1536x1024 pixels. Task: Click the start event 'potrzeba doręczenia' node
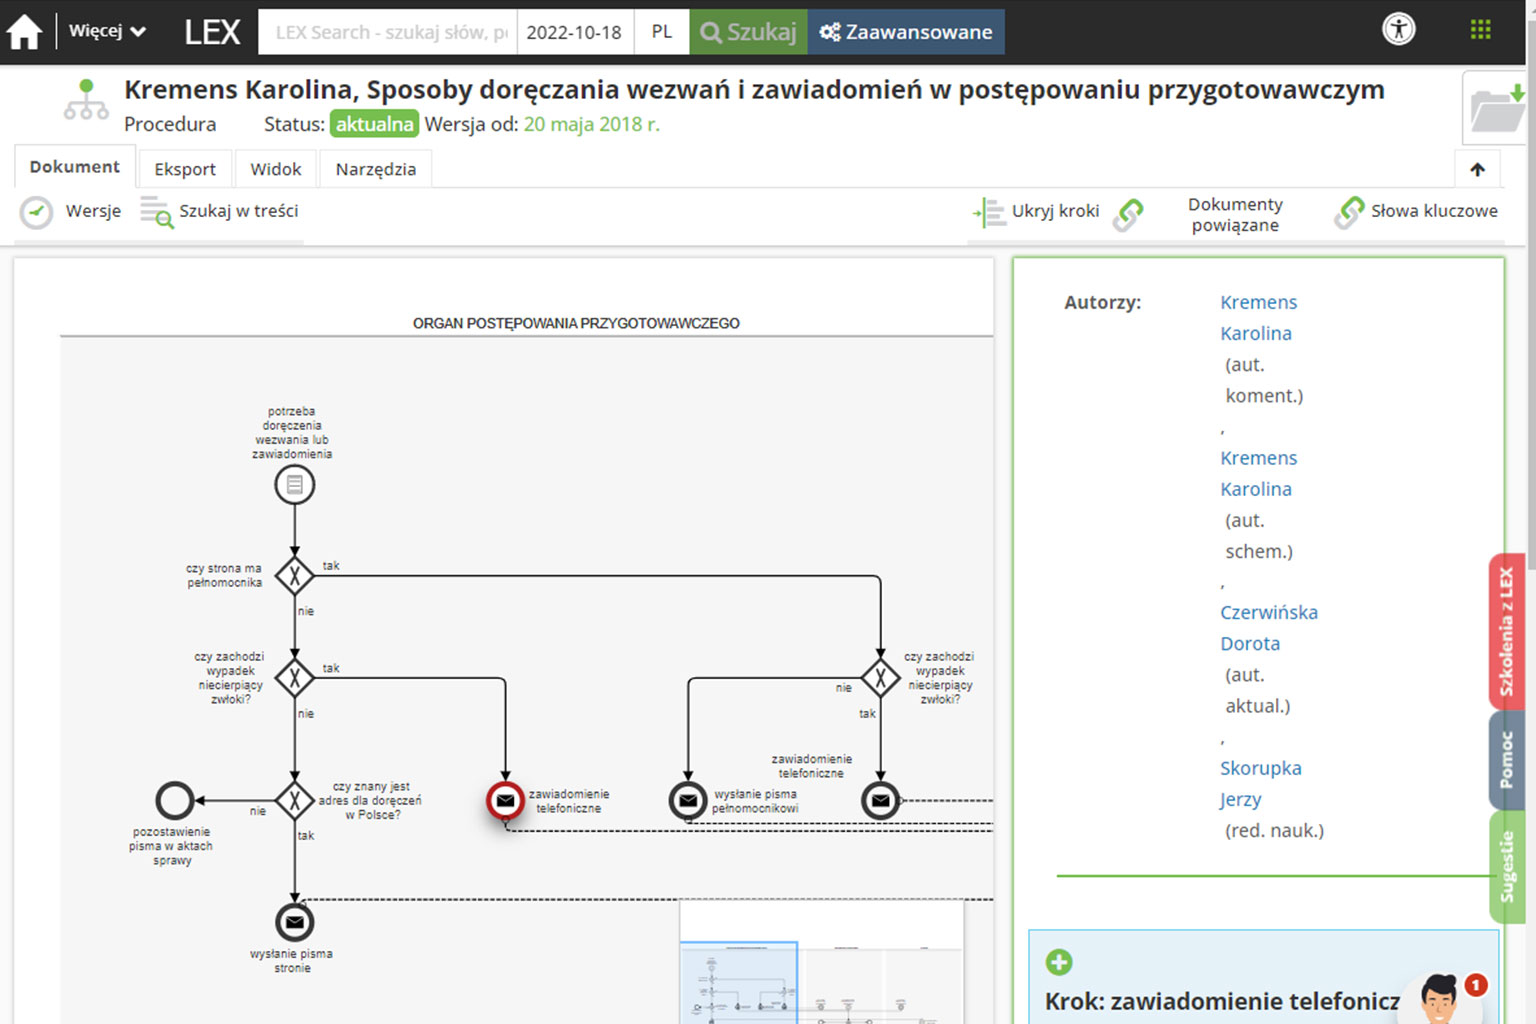coord(294,485)
